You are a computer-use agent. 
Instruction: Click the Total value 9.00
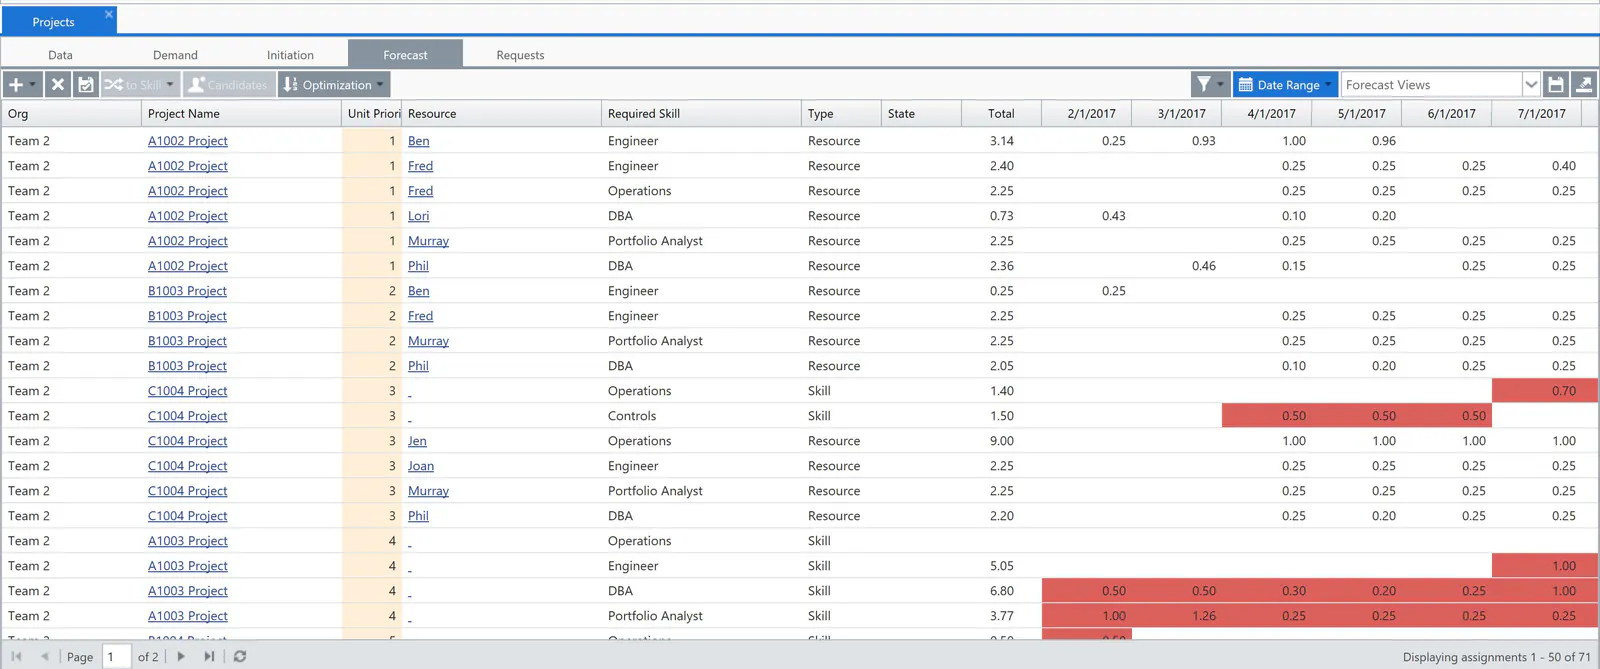coord(1002,441)
